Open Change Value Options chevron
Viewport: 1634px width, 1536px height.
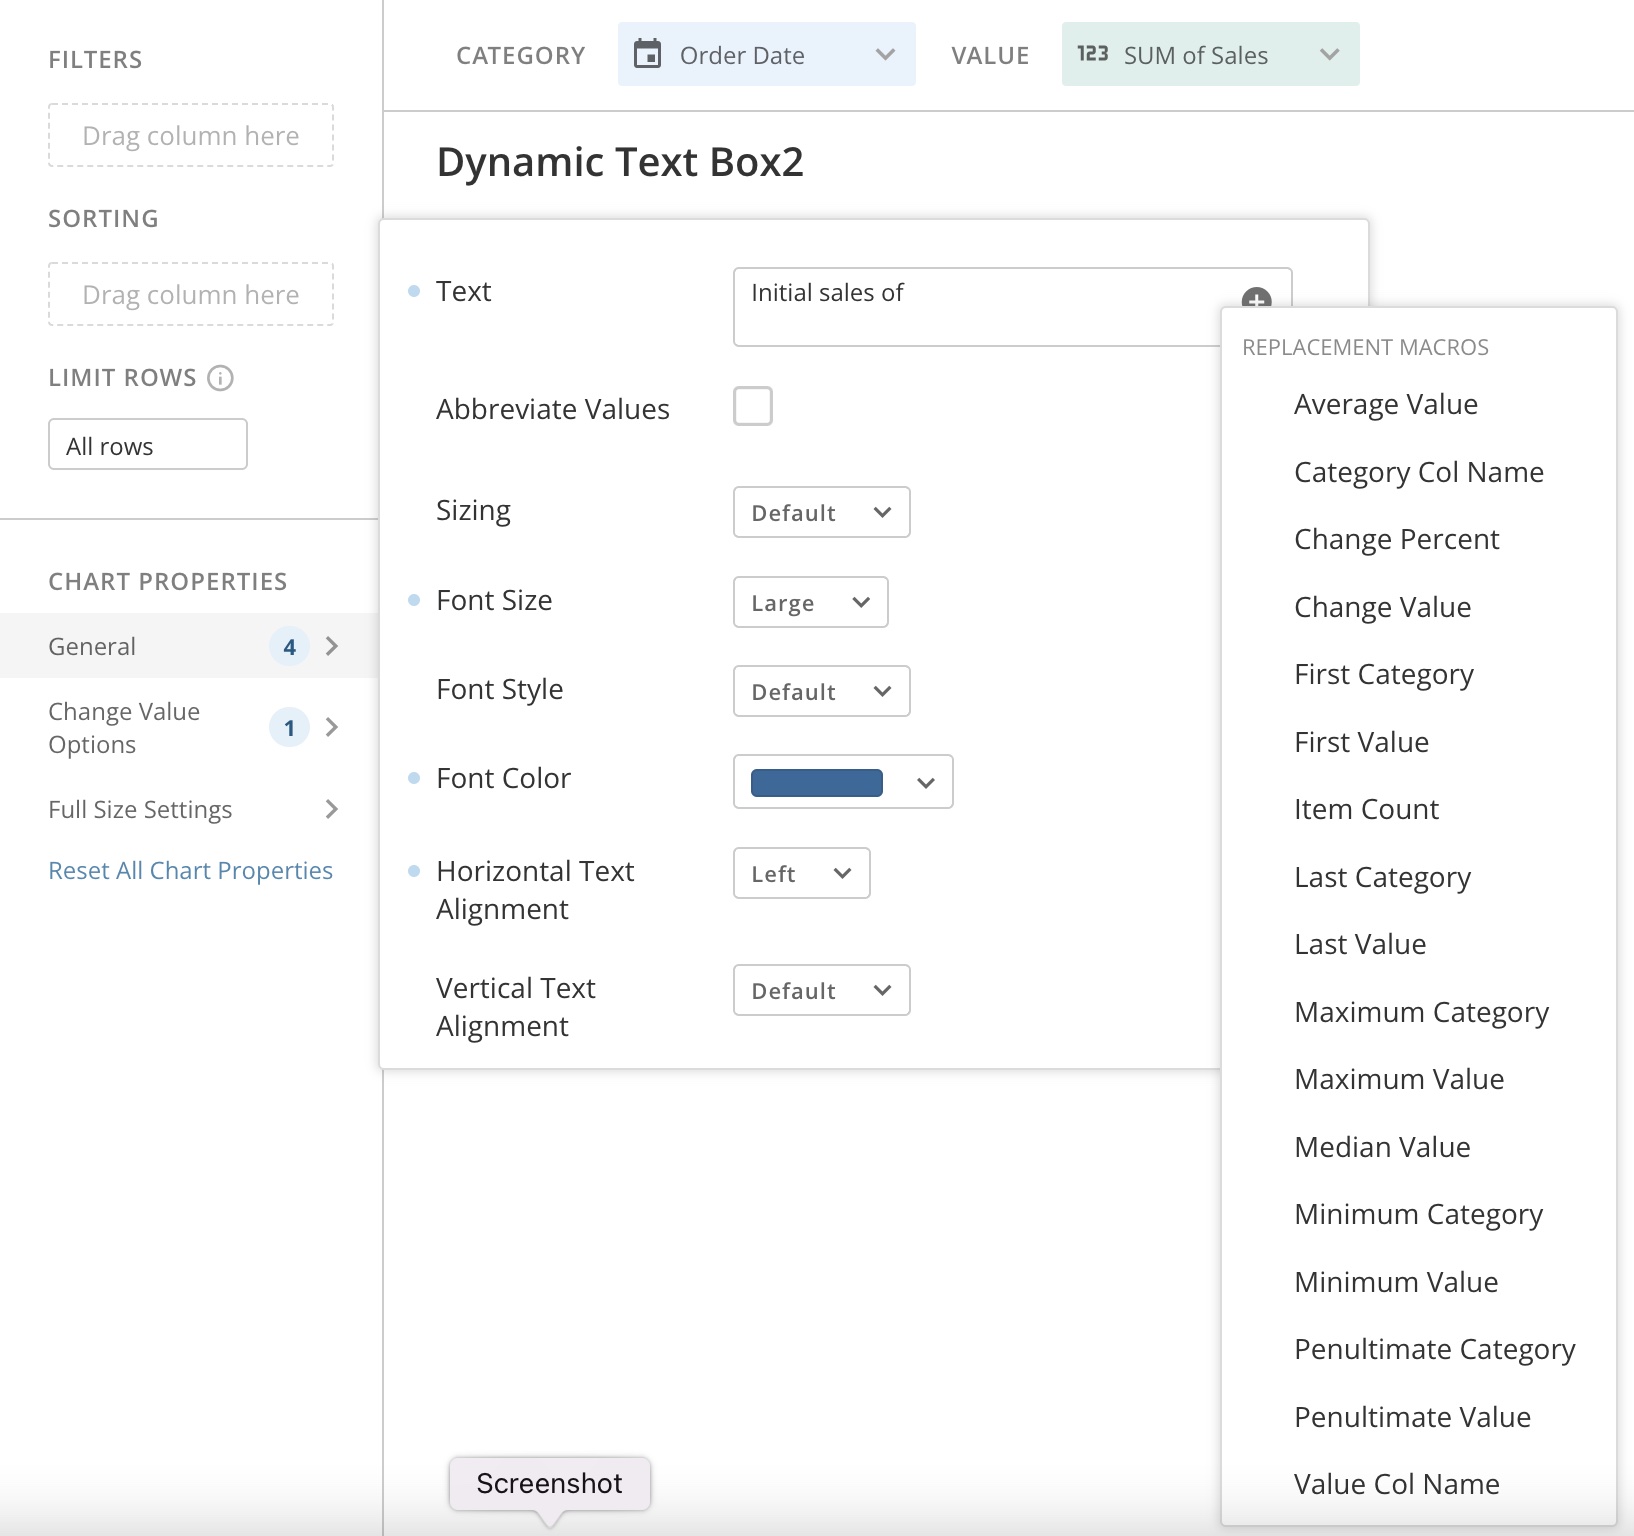(x=332, y=727)
